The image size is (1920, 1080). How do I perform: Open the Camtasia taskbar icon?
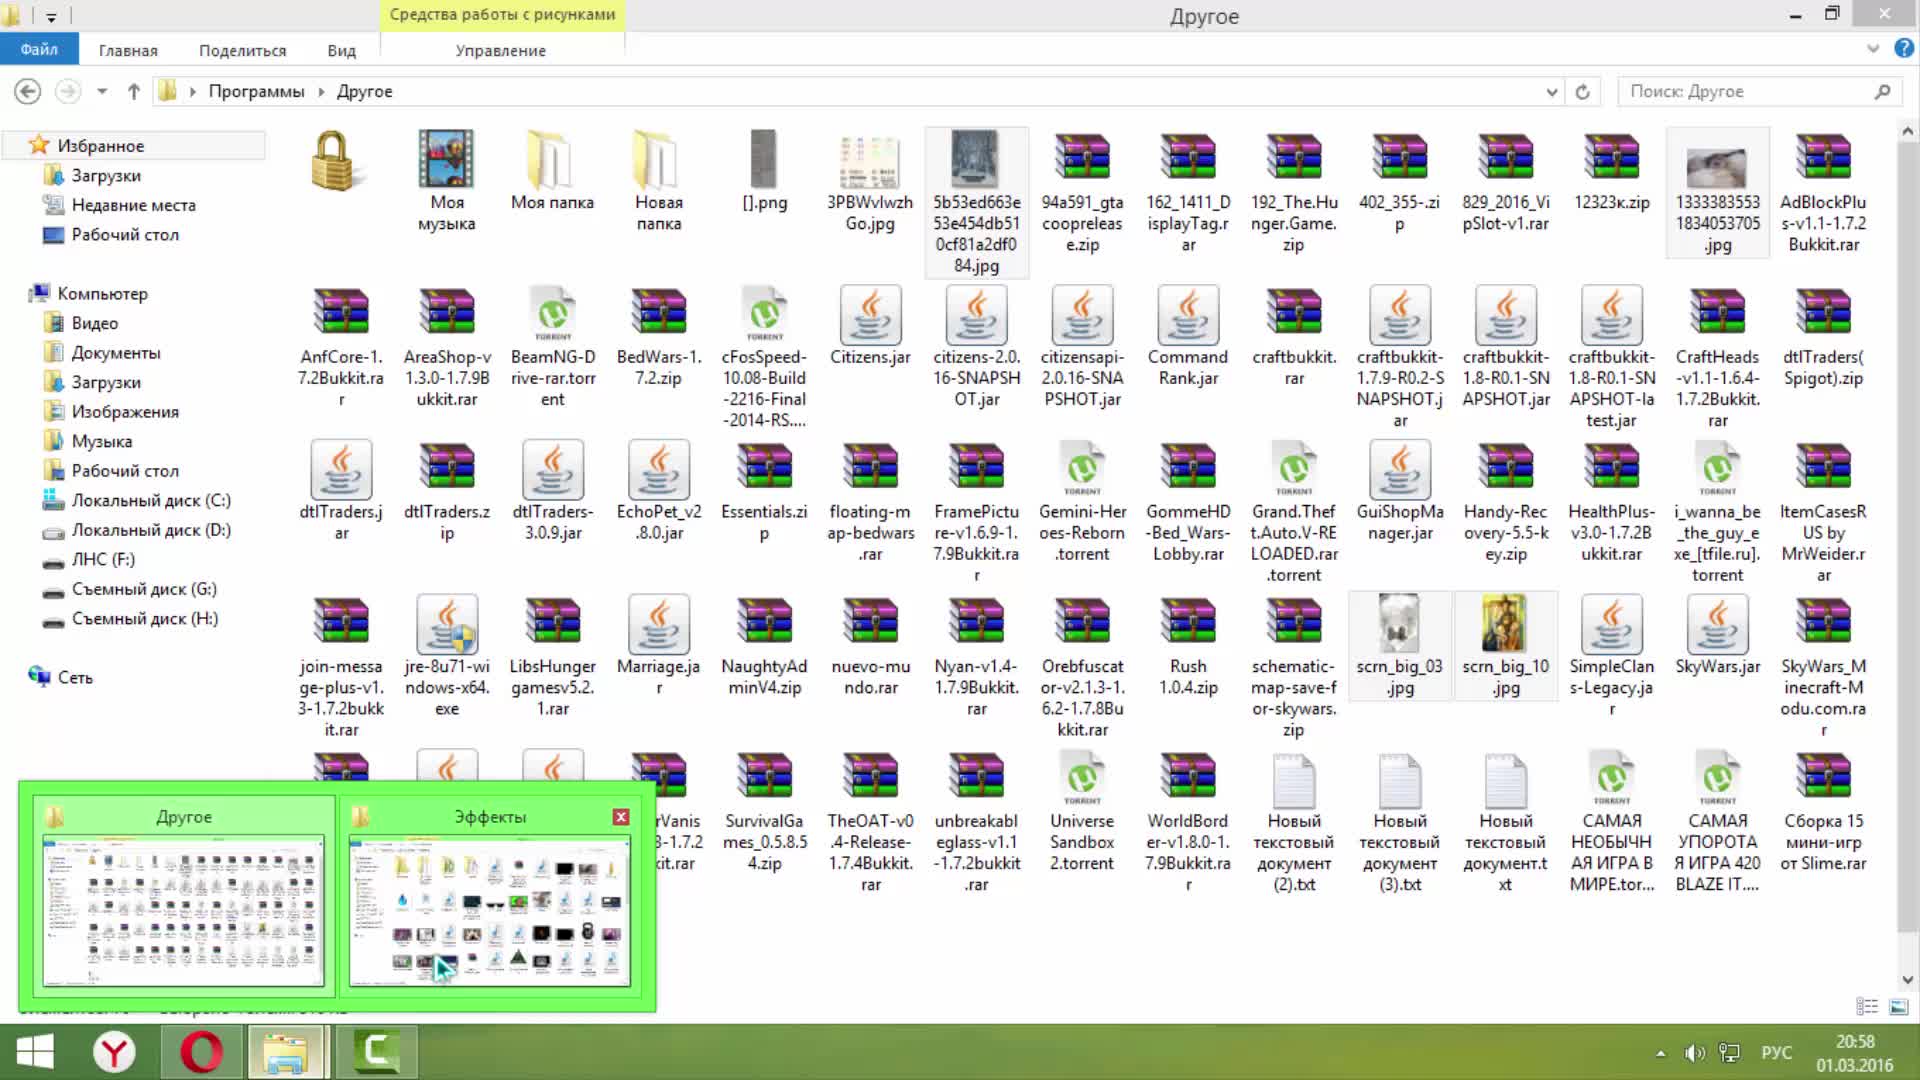376,1052
